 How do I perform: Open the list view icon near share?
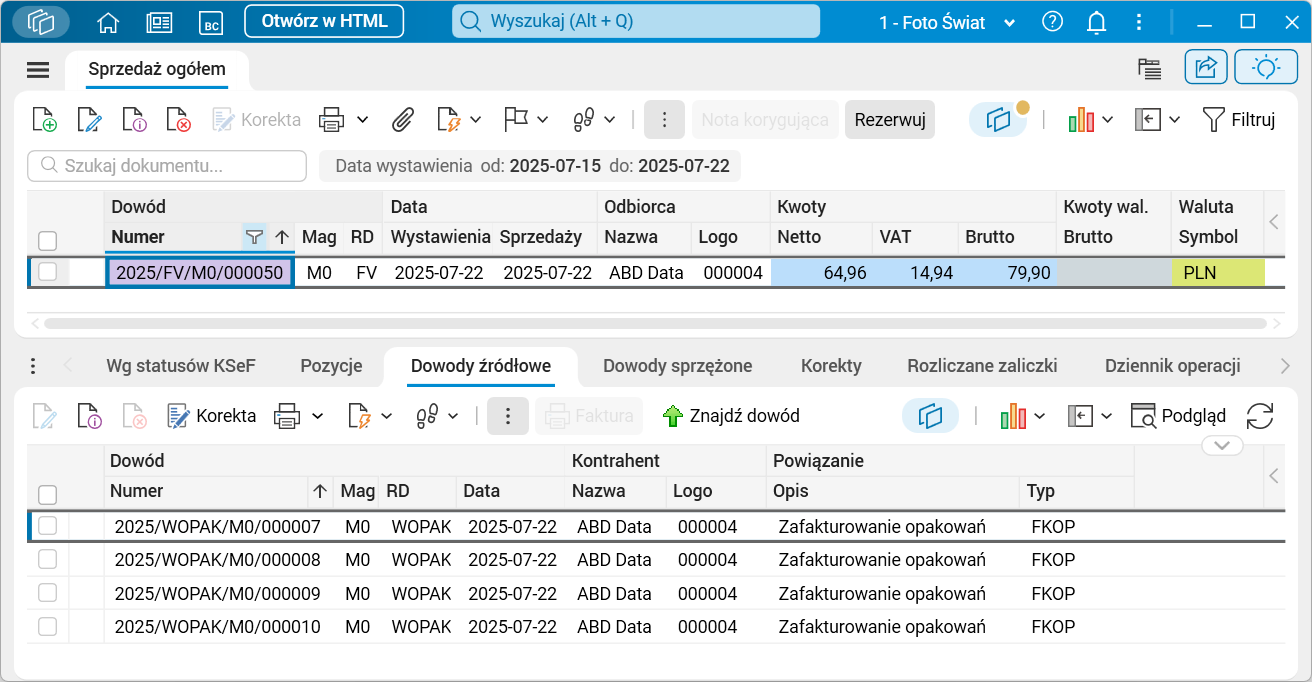[x=1149, y=68]
